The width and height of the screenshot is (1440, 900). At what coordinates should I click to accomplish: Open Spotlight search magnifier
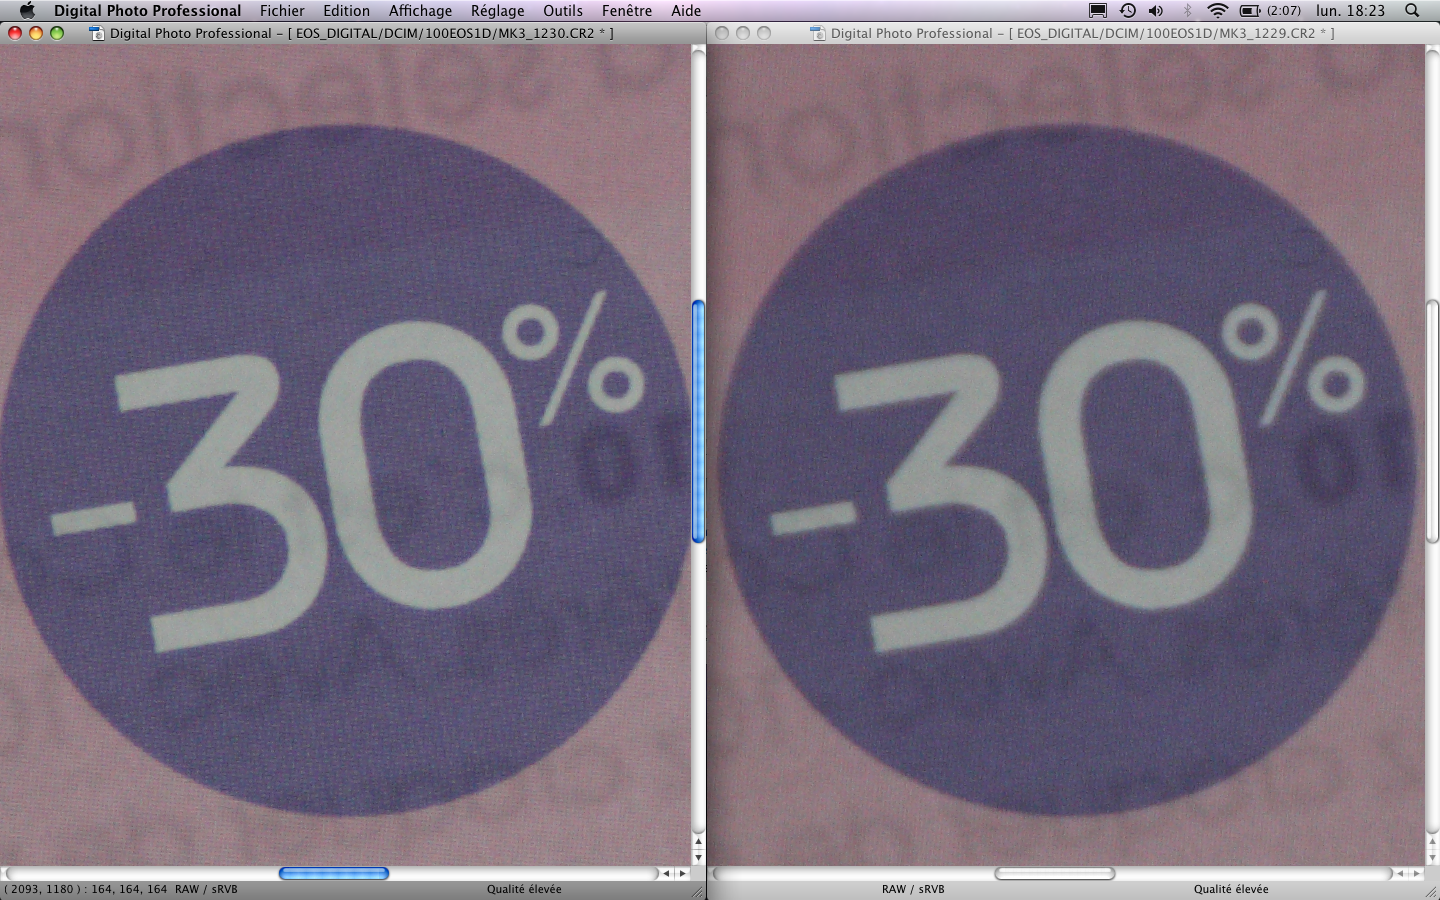[x=1412, y=10]
